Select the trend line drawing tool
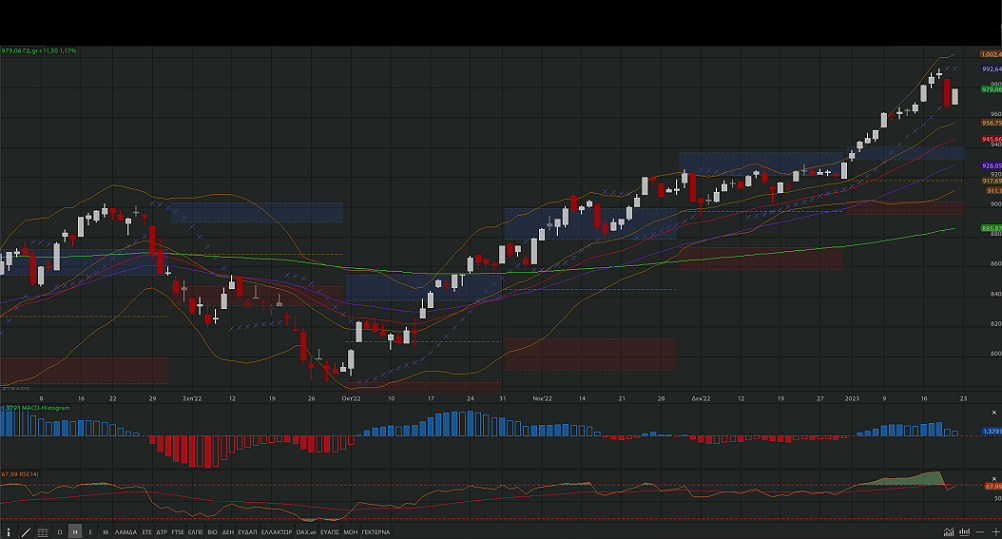1002x539 pixels. [x=26, y=532]
